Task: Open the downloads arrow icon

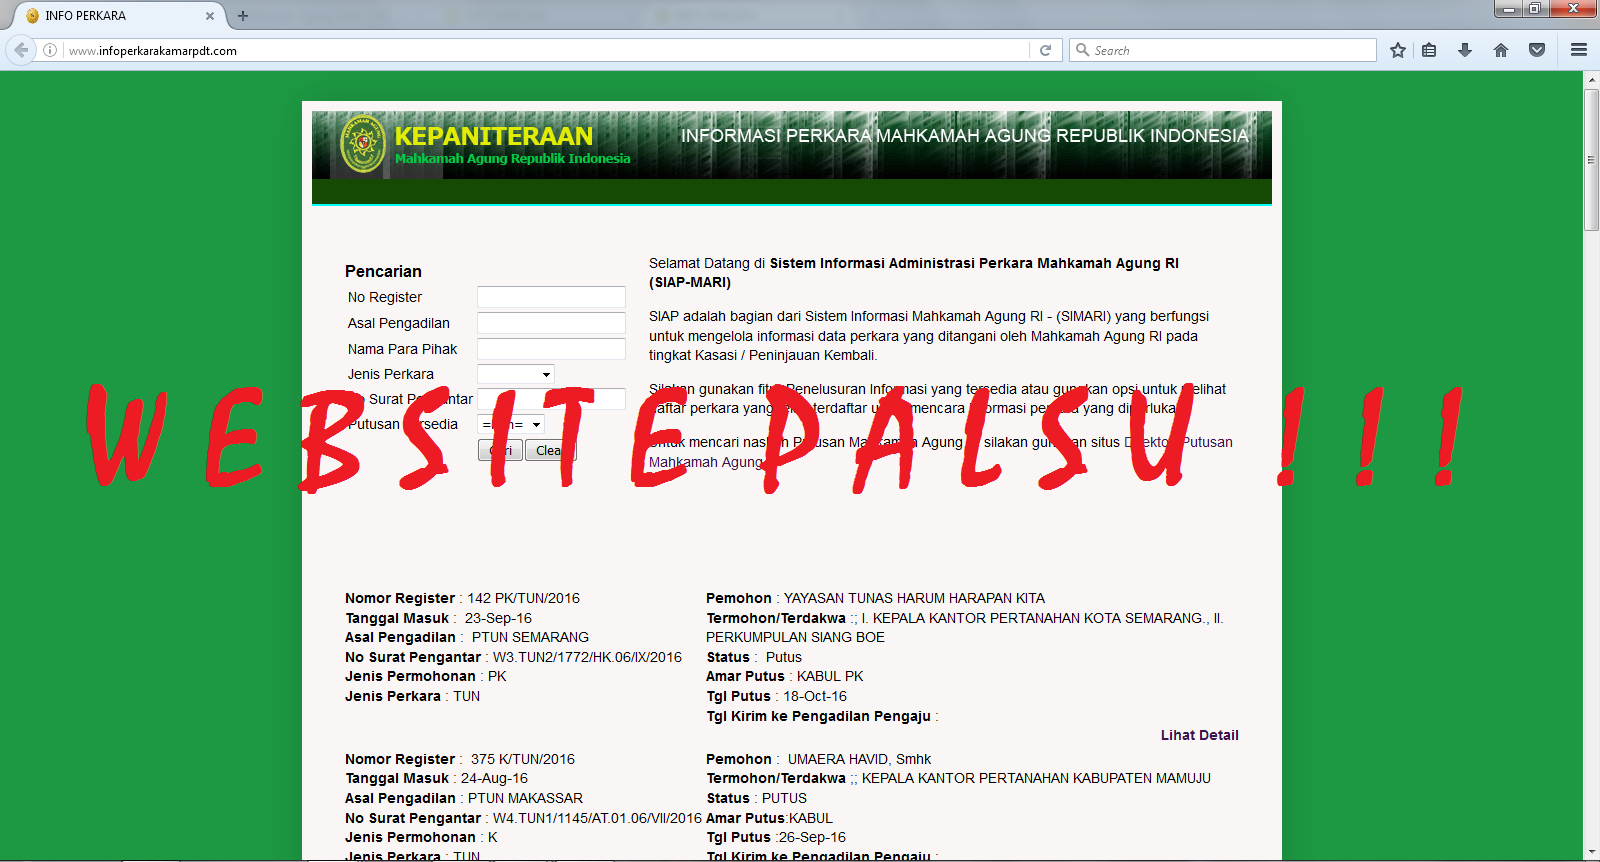Action: pyautogui.click(x=1465, y=50)
